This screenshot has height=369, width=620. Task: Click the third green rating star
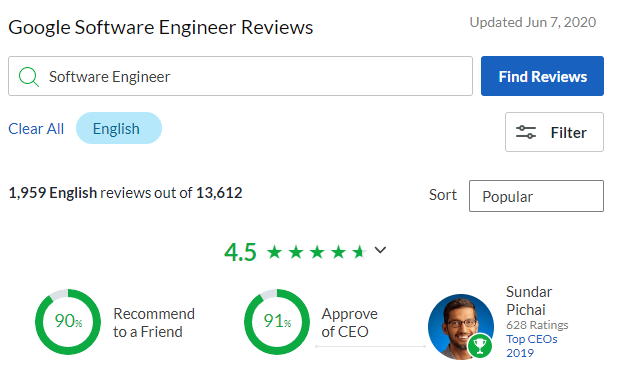pyautogui.click(x=317, y=252)
